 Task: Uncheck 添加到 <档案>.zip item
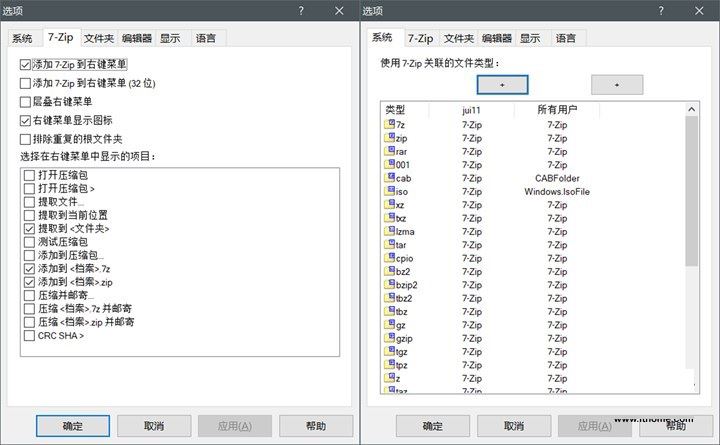click(x=29, y=282)
